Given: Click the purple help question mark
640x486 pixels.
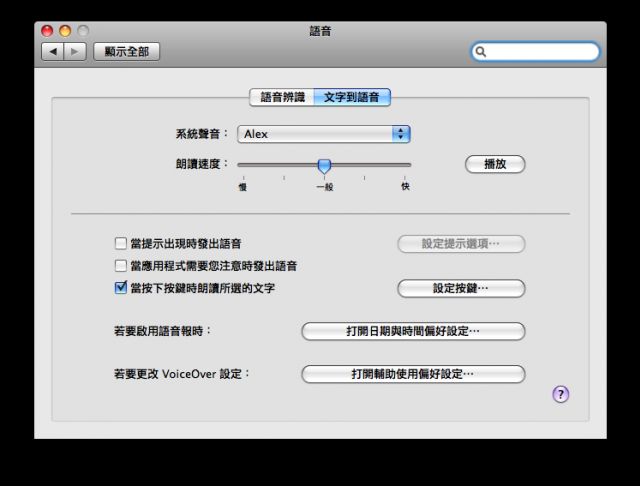Looking at the screenshot, I should click(x=560, y=394).
